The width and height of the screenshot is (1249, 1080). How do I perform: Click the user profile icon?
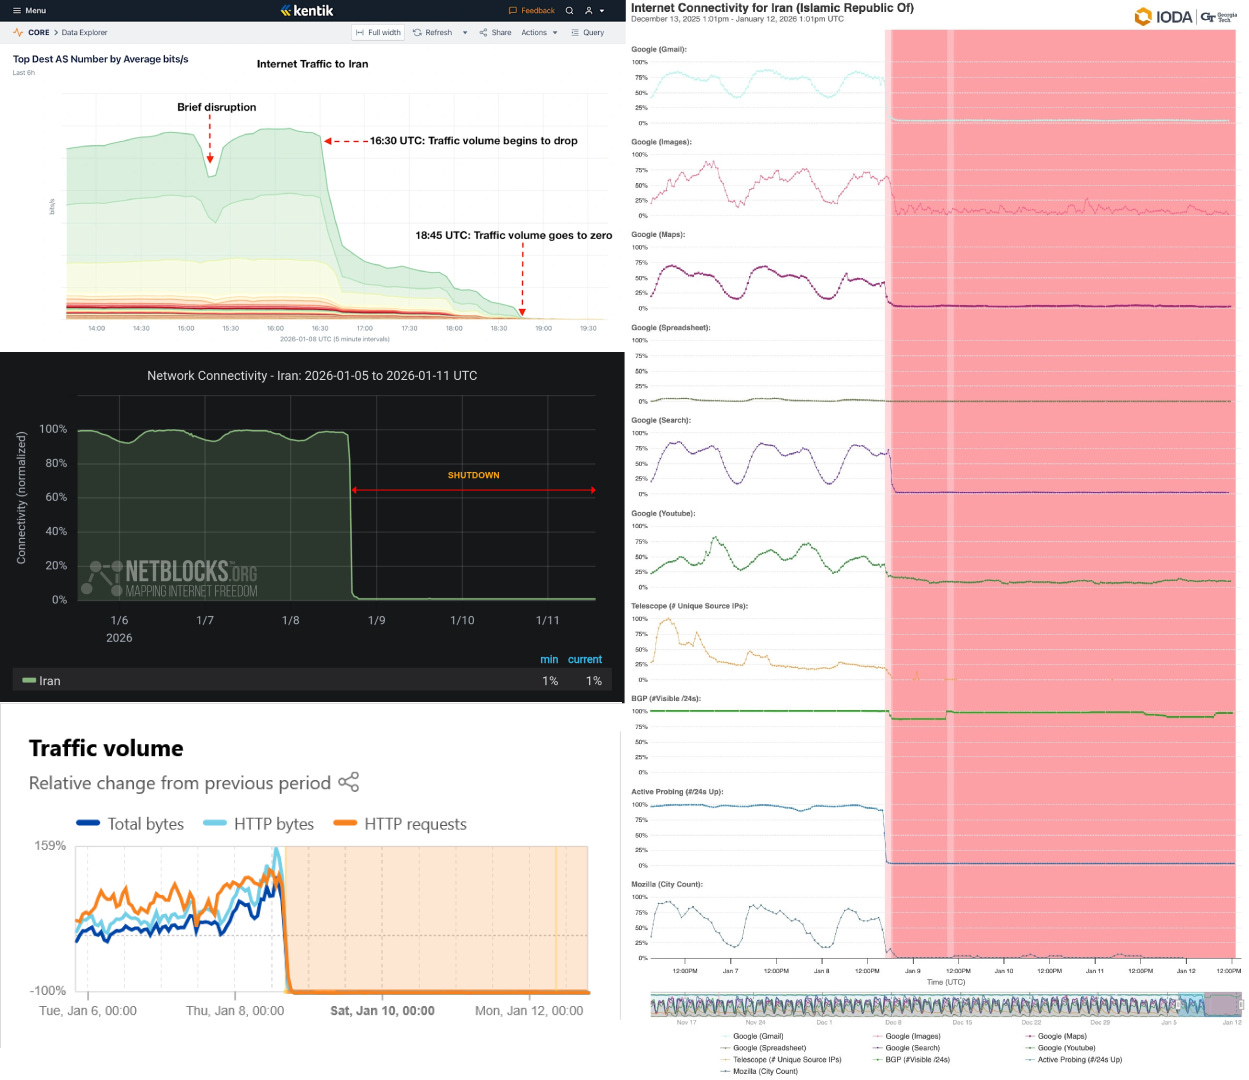point(588,10)
